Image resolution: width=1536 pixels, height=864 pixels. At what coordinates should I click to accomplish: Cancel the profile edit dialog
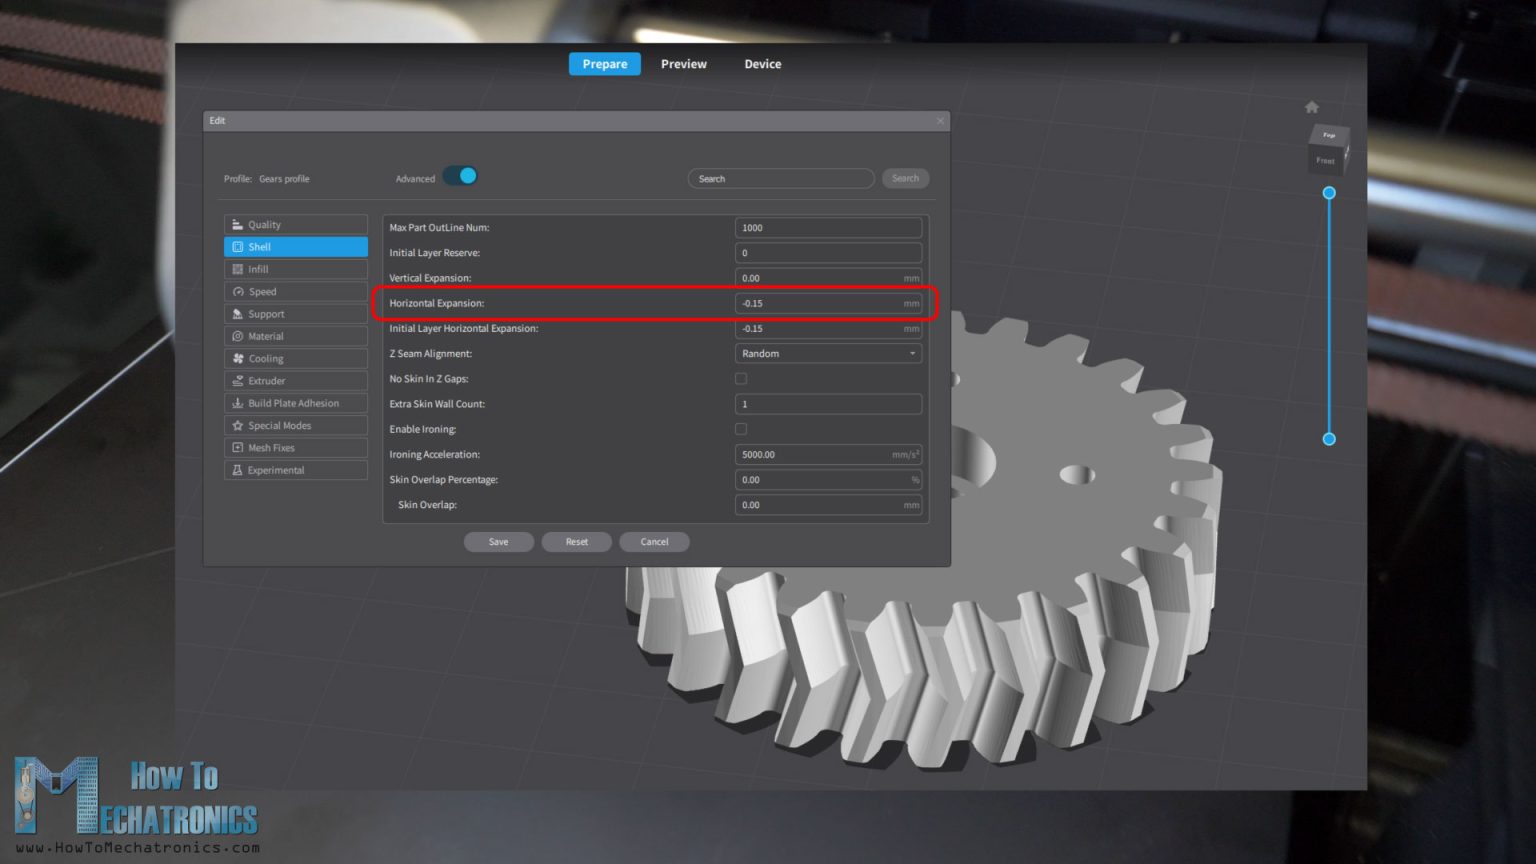[654, 541]
